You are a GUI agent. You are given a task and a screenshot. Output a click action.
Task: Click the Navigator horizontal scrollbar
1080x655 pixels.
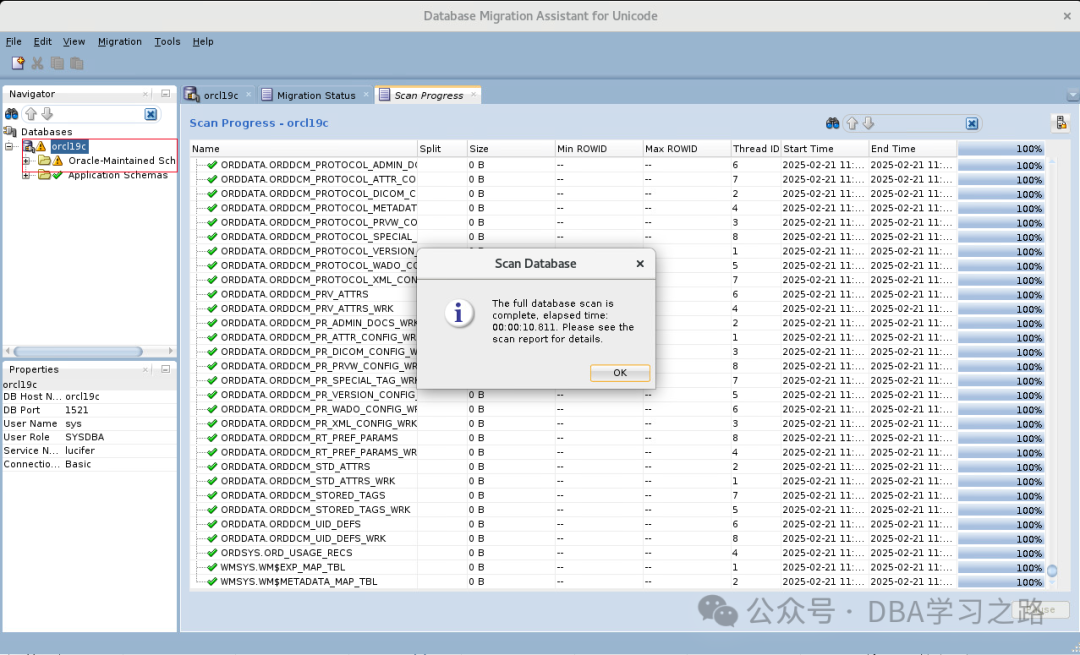pyautogui.click(x=78, y=351)
